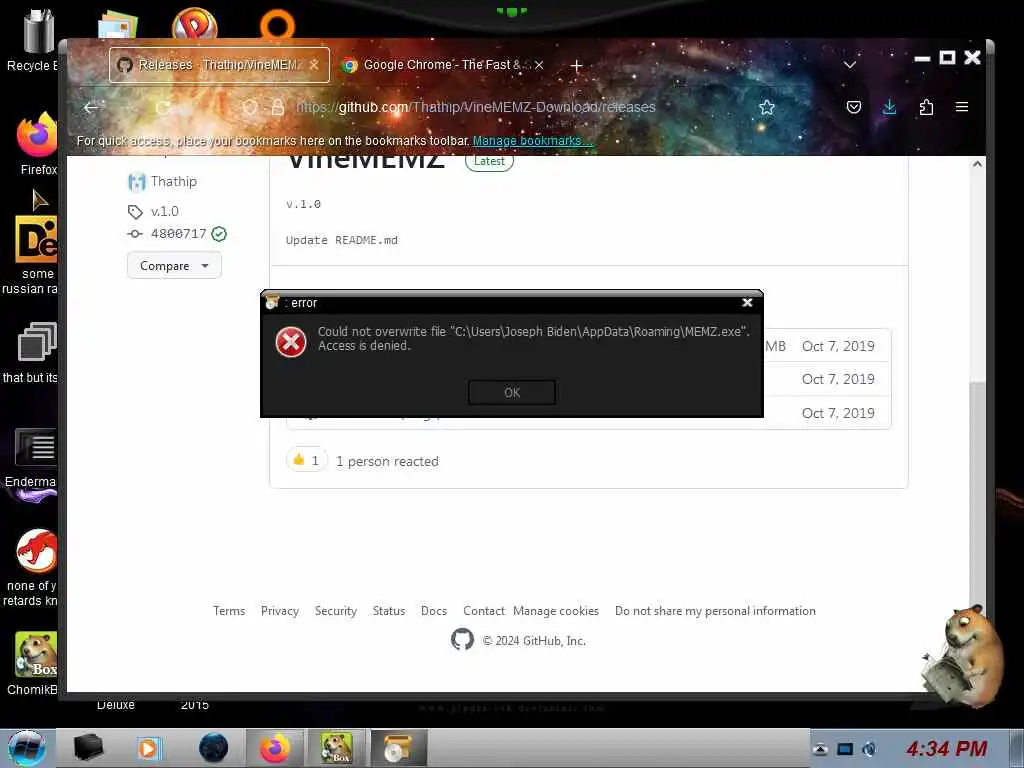Open the Docs footer link
Viewport: 1024px width, 768px height.
[434, 611]
